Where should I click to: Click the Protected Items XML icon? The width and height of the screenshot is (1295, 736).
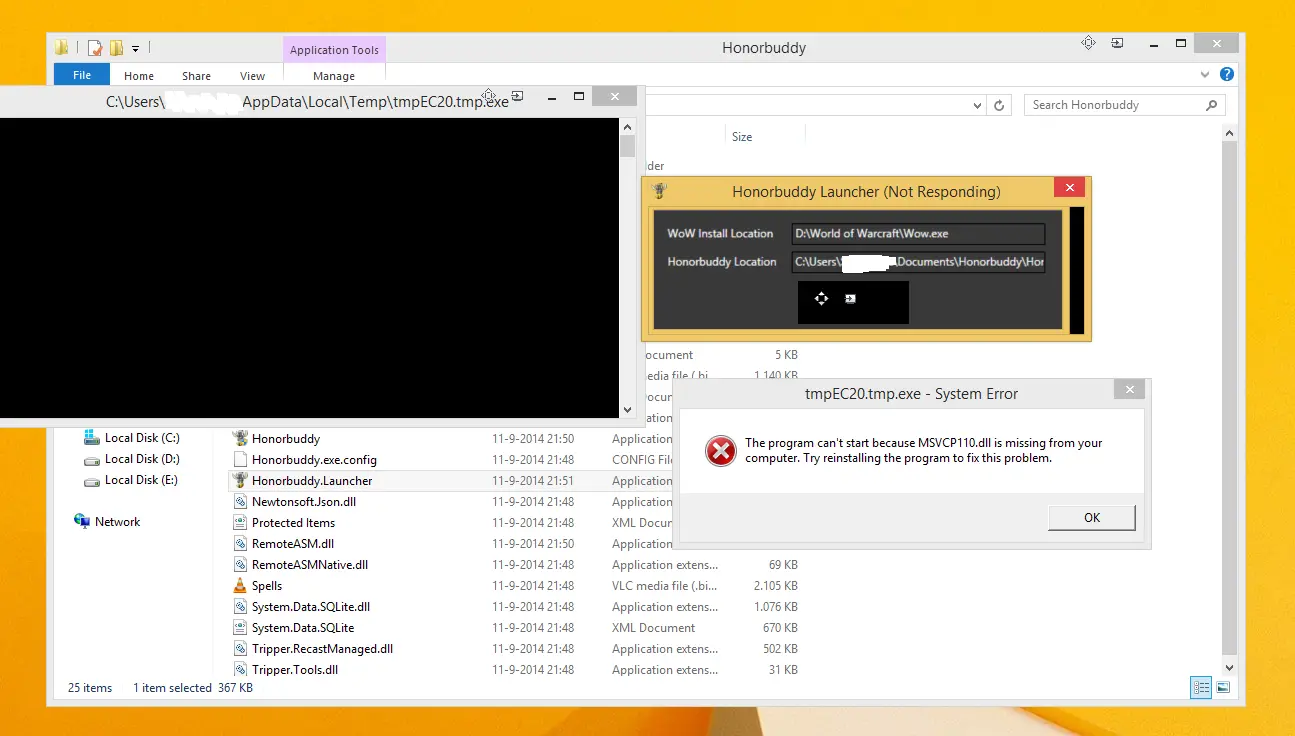click(240, 522)
